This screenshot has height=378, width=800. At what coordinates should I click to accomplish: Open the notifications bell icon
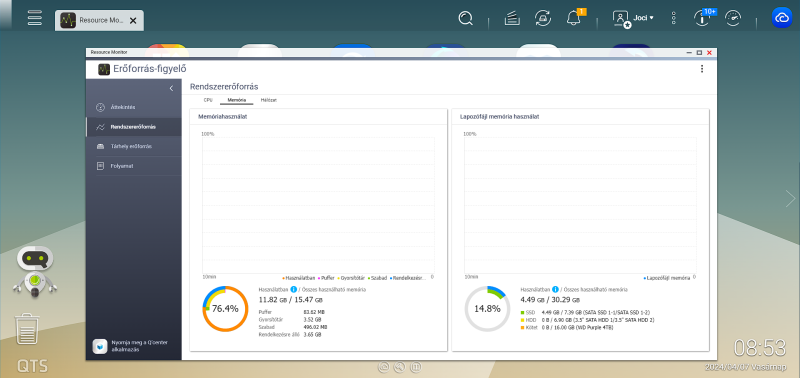[x=573, y=18]
